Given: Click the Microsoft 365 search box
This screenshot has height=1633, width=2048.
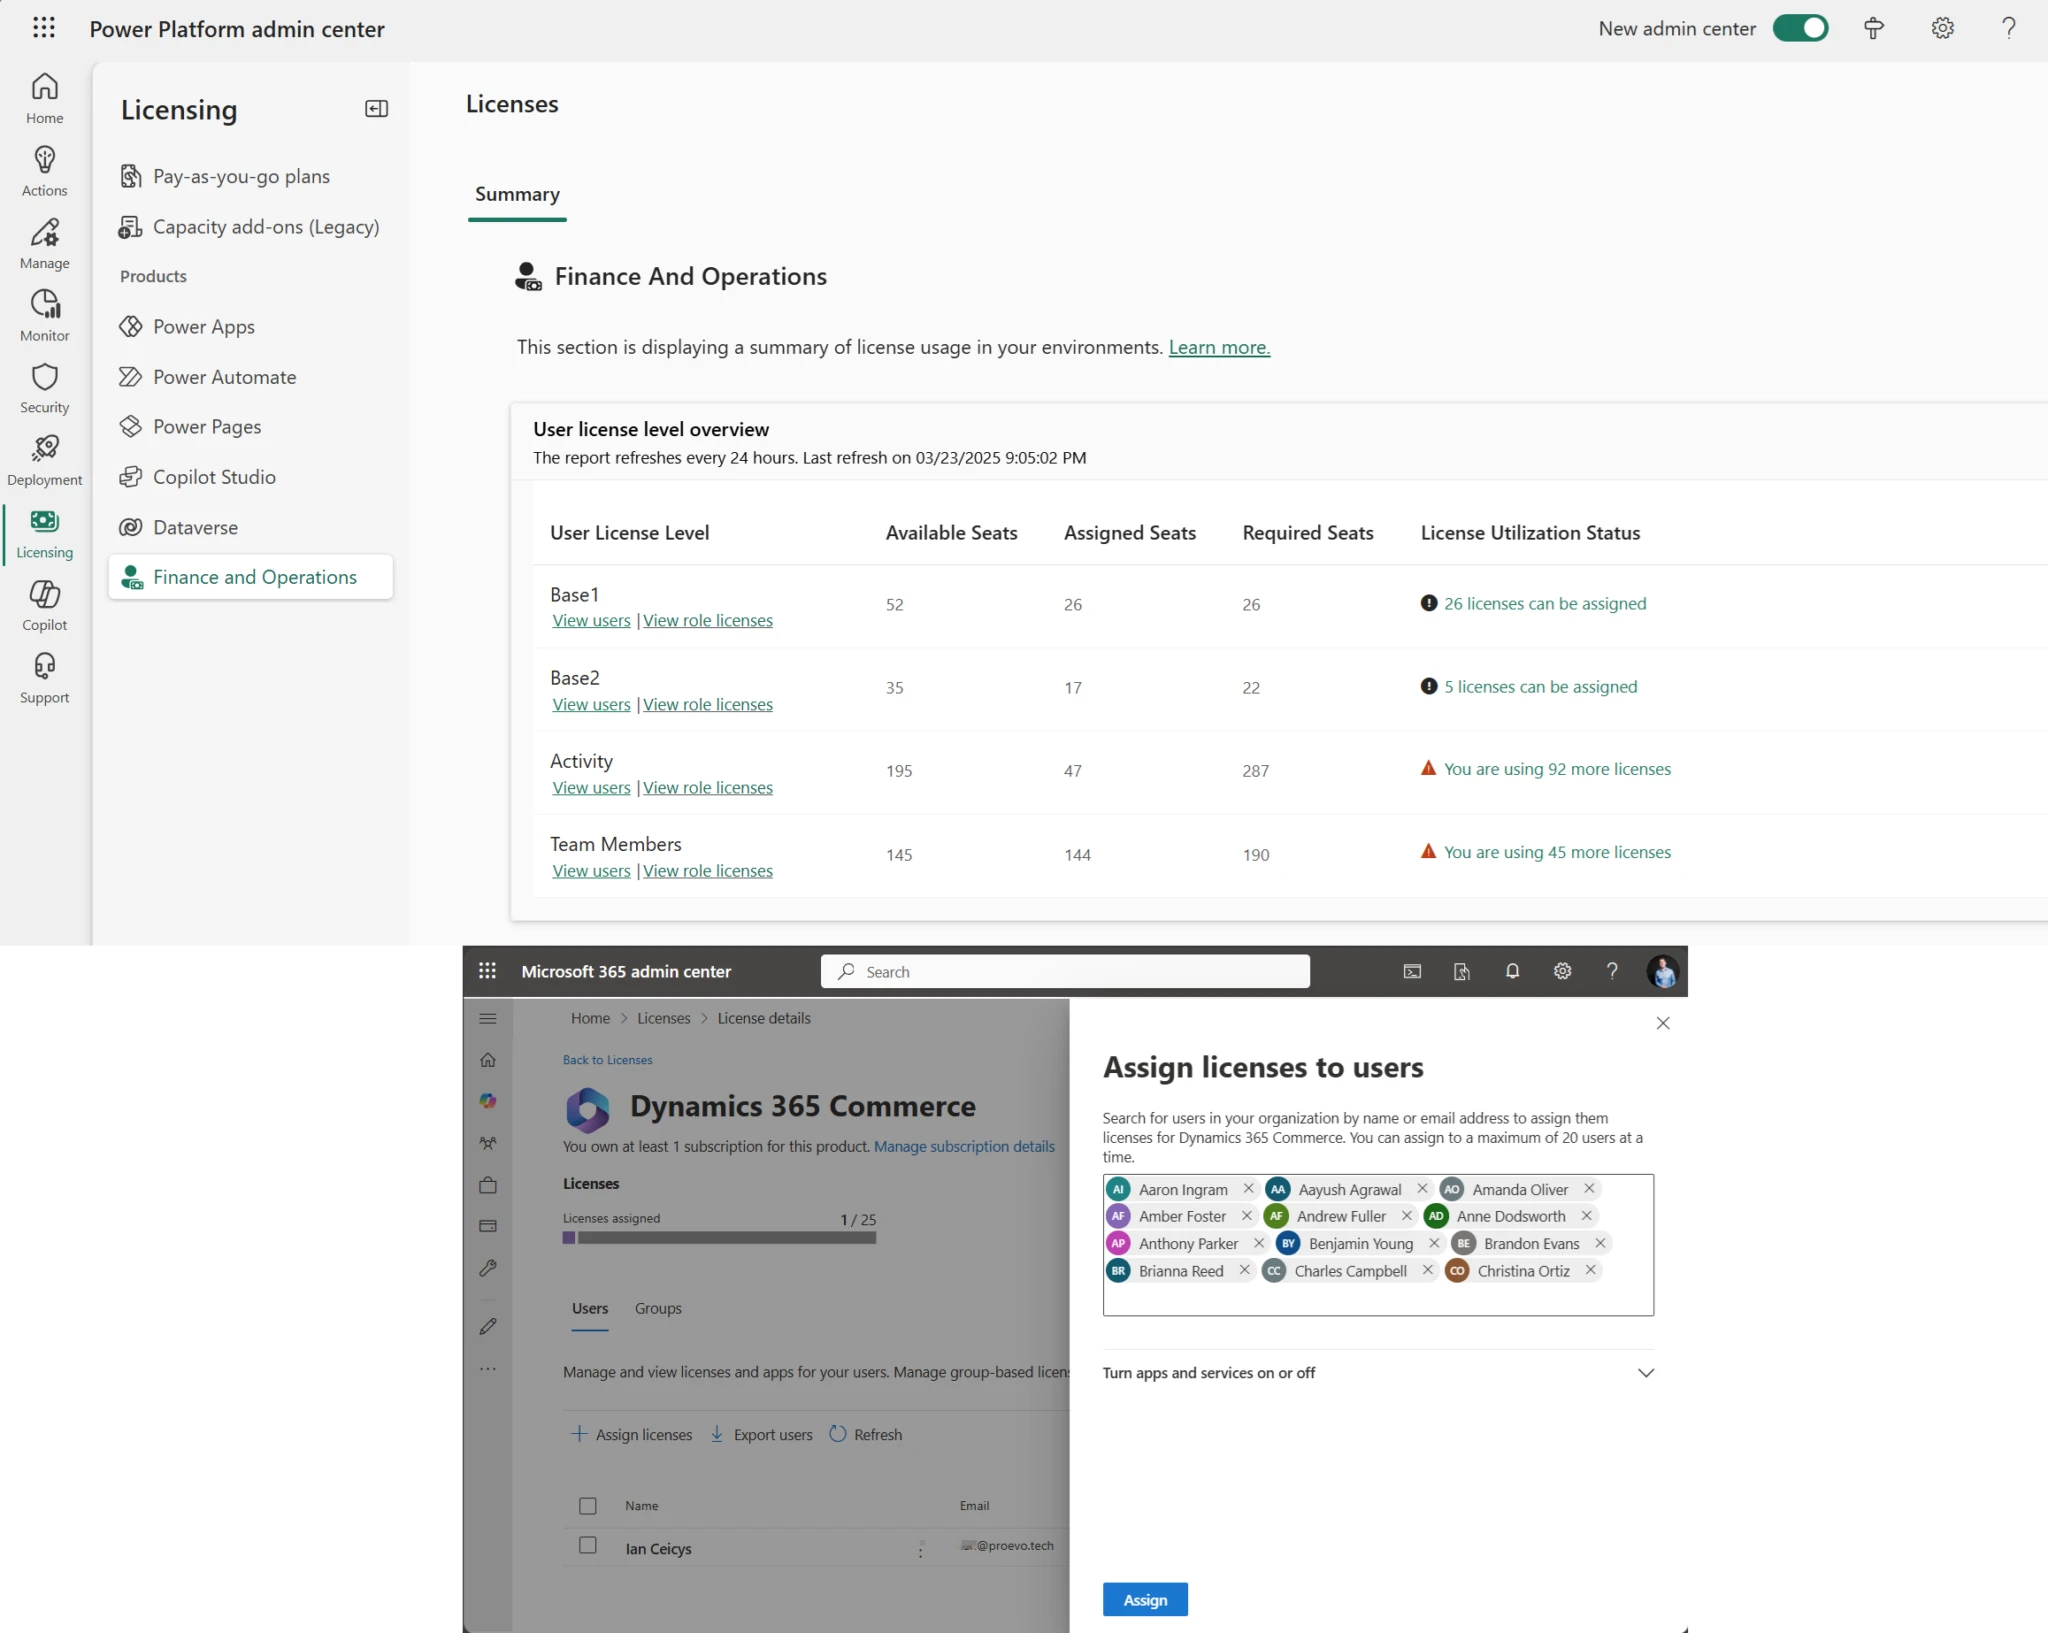Looking at the screenshot, I should point(1065,971).
